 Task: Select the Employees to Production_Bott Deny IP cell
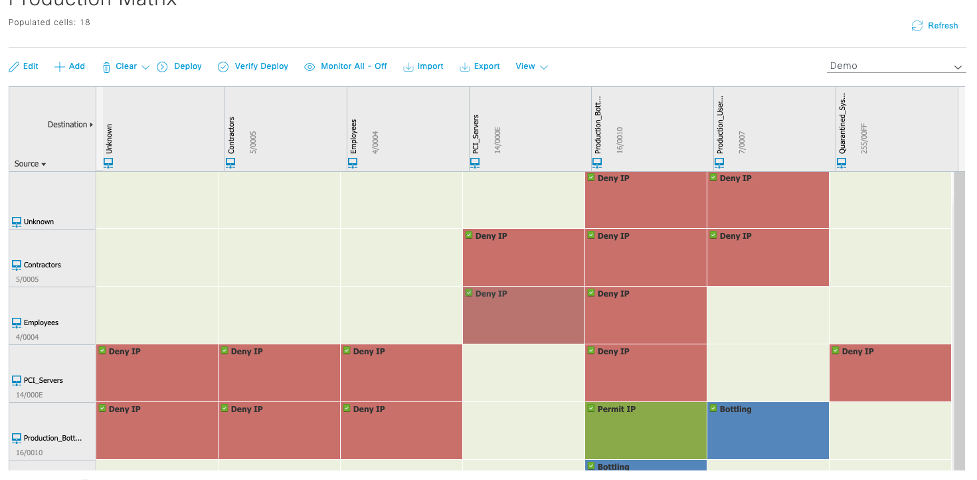coord(646,315)
